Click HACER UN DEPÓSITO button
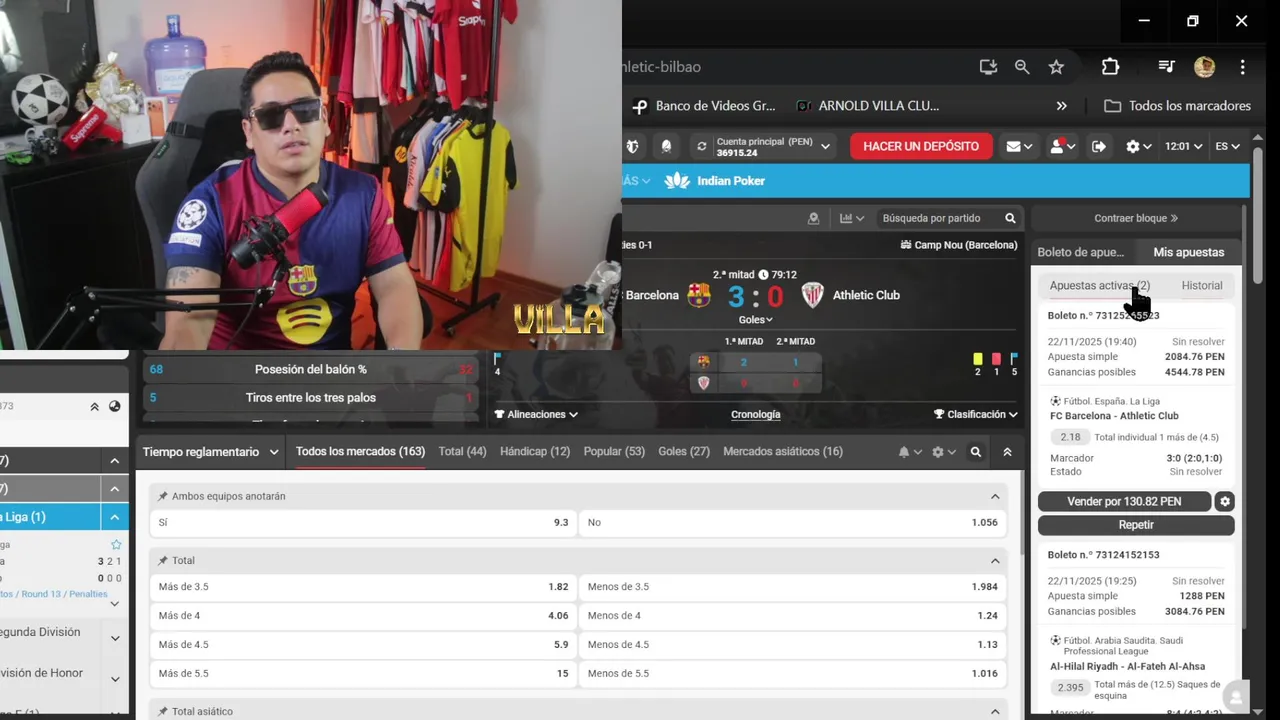Viewport: 1280px width, 720px height. (x=921, y=146)
